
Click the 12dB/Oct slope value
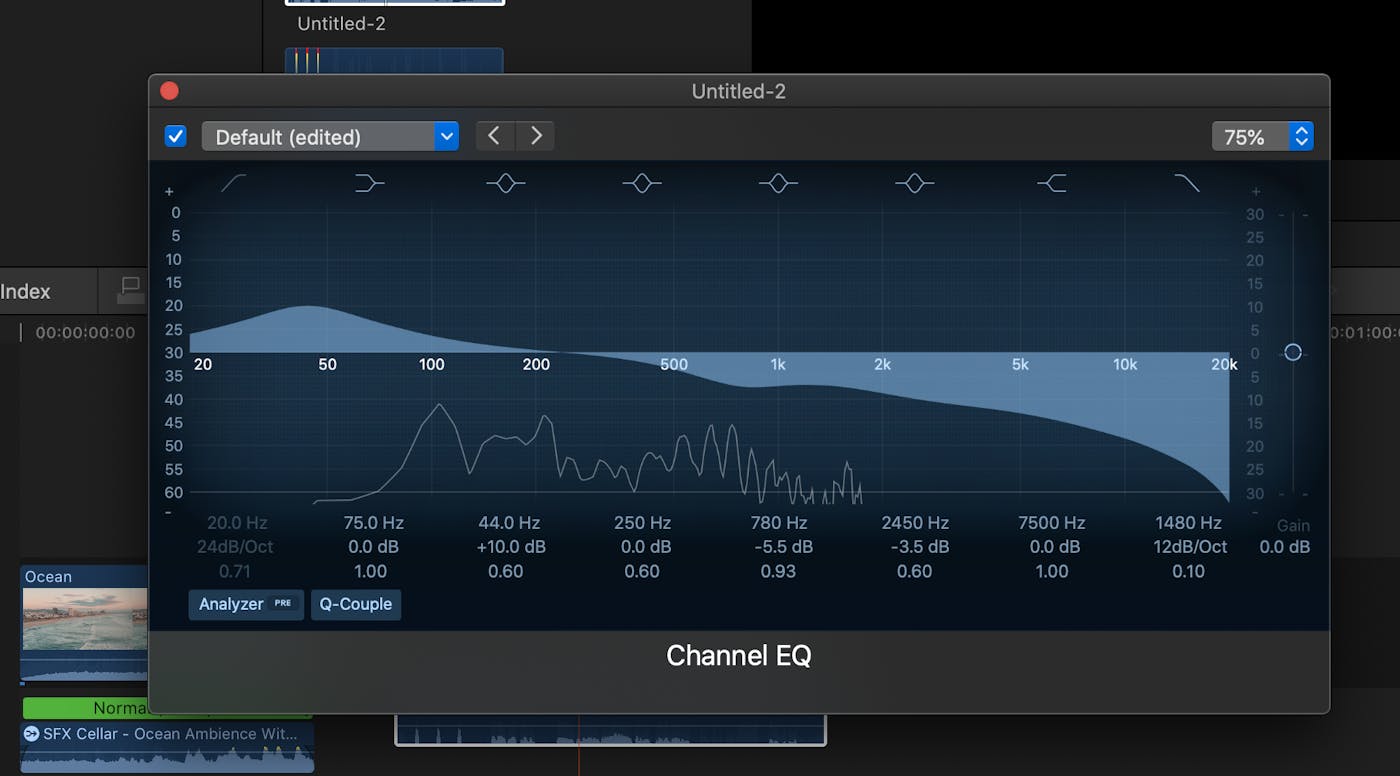pyautogui.click(x=1190, y=547)
